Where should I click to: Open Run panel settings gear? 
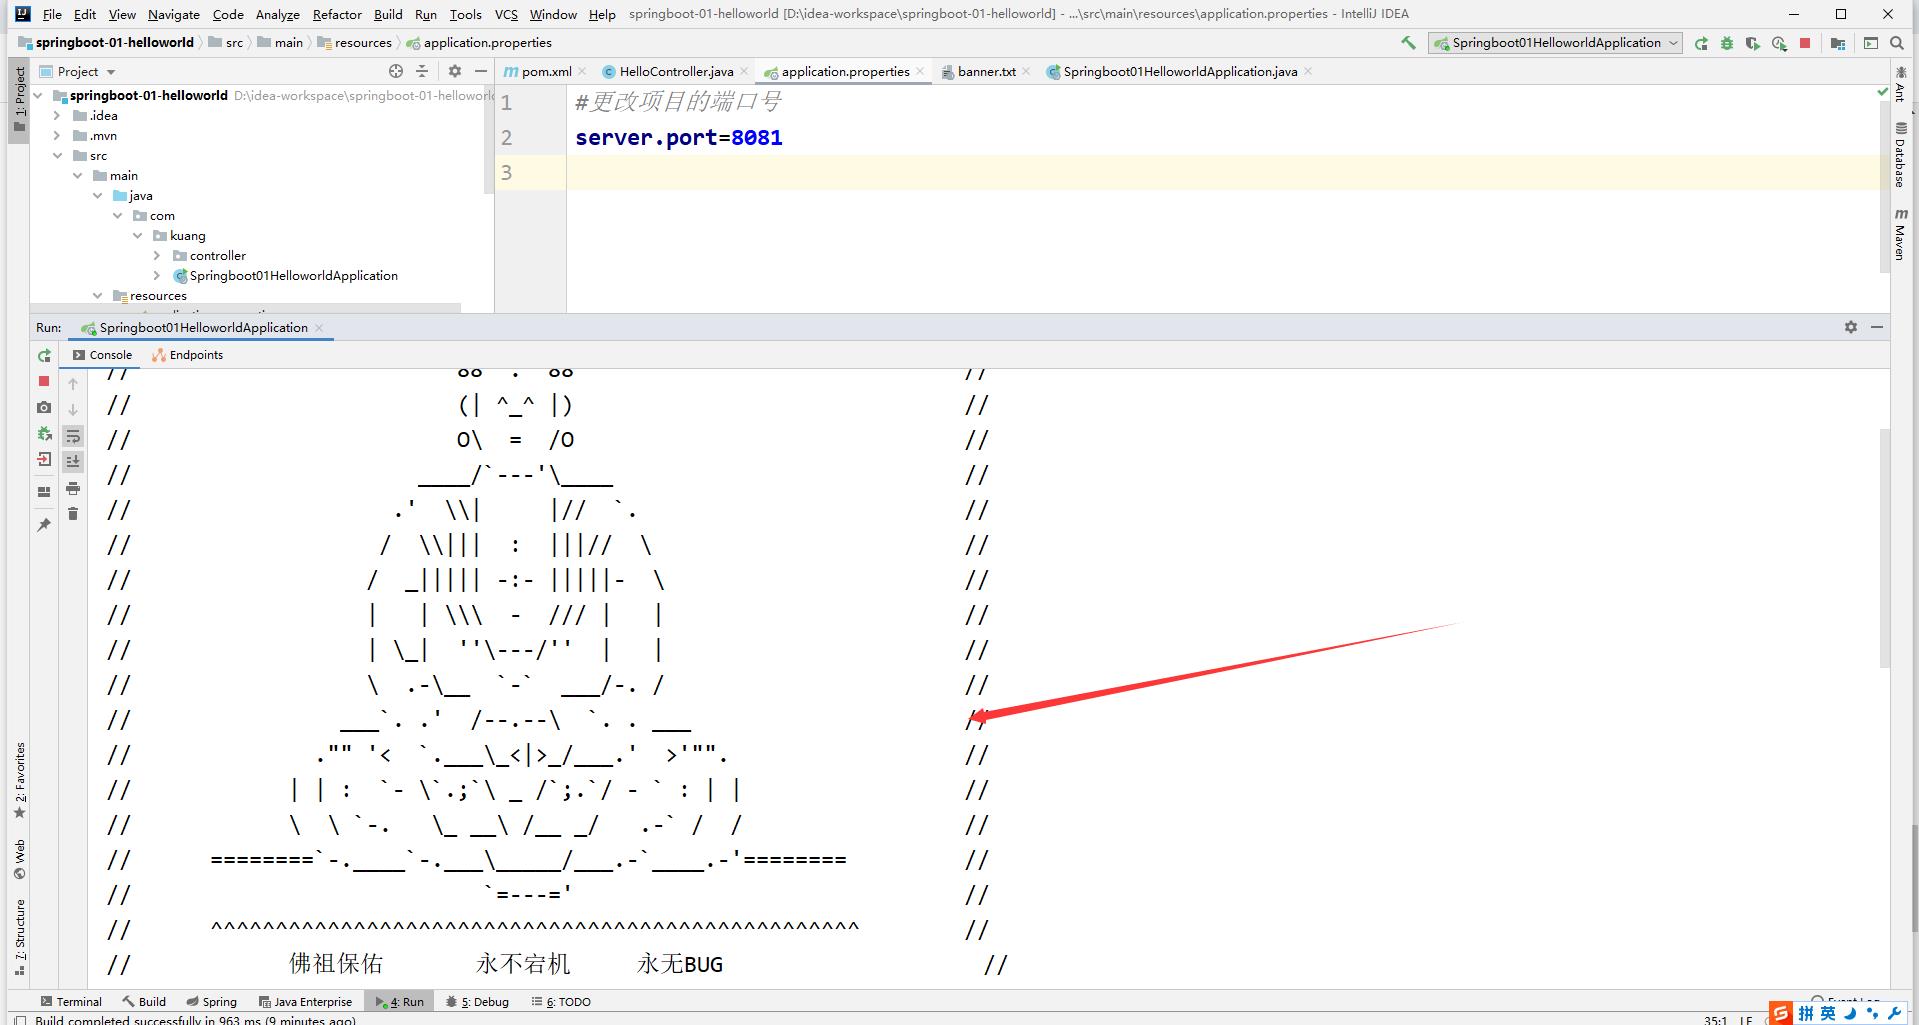coord(1851,327)
